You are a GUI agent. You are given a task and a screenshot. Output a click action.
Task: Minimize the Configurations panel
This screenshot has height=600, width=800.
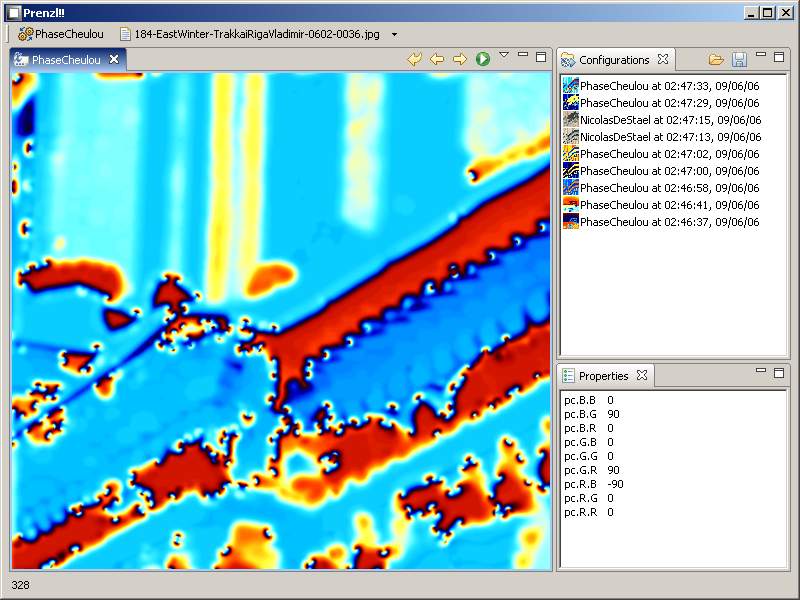click(x=761, y=56)
